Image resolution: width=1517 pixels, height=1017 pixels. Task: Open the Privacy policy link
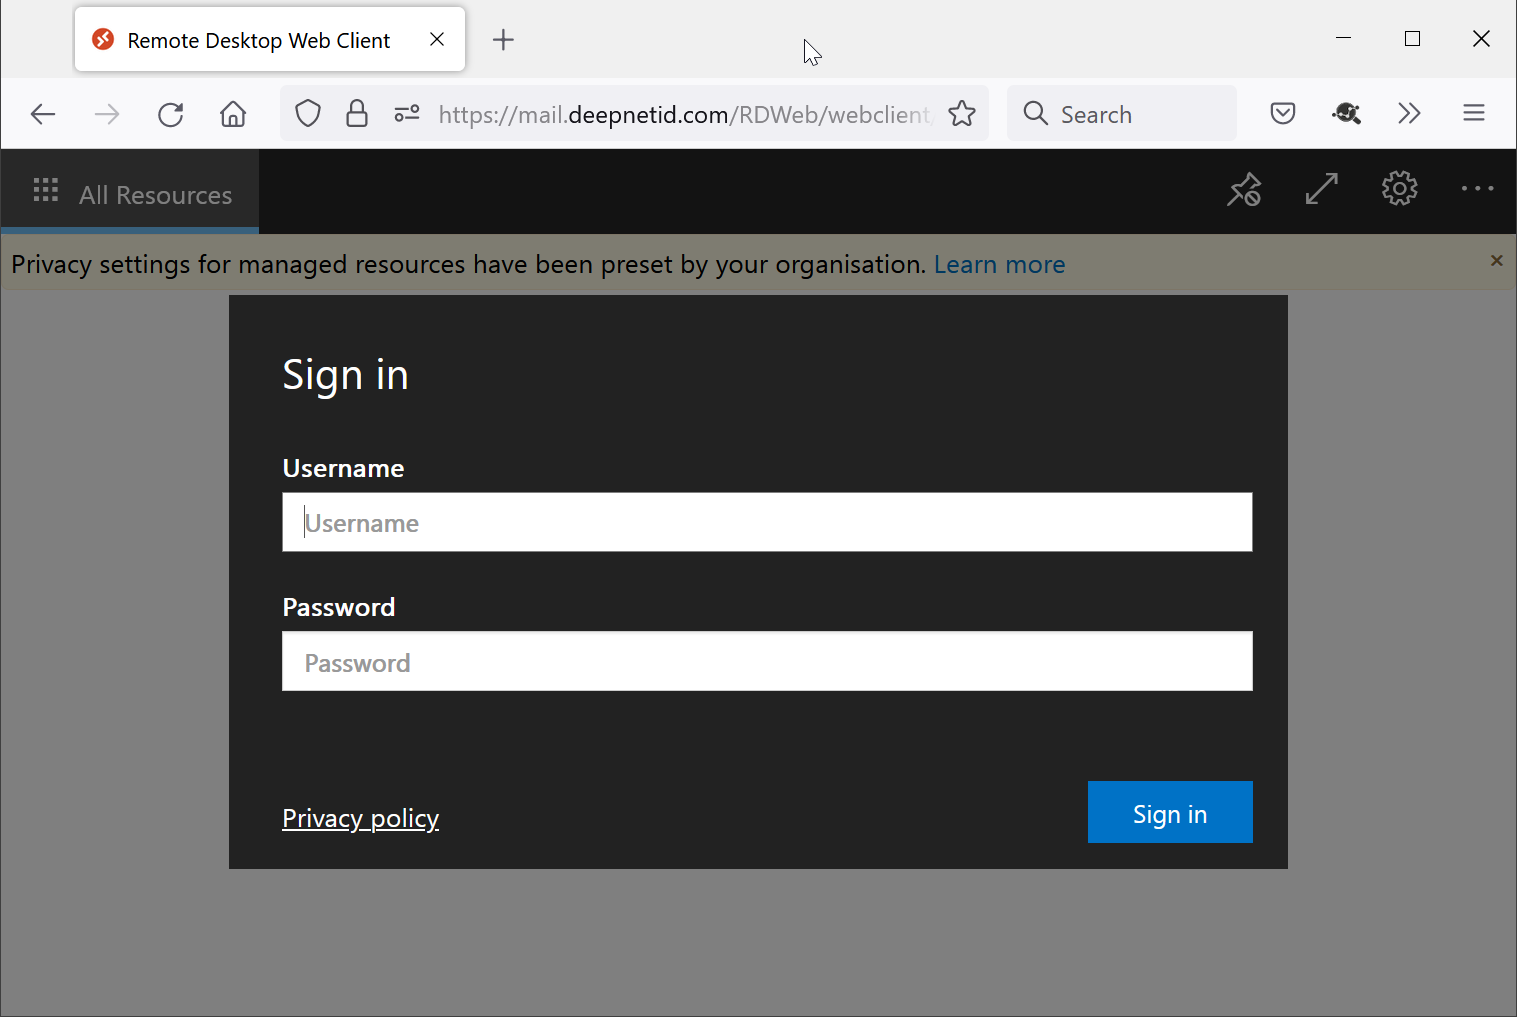tap(360, 818)
